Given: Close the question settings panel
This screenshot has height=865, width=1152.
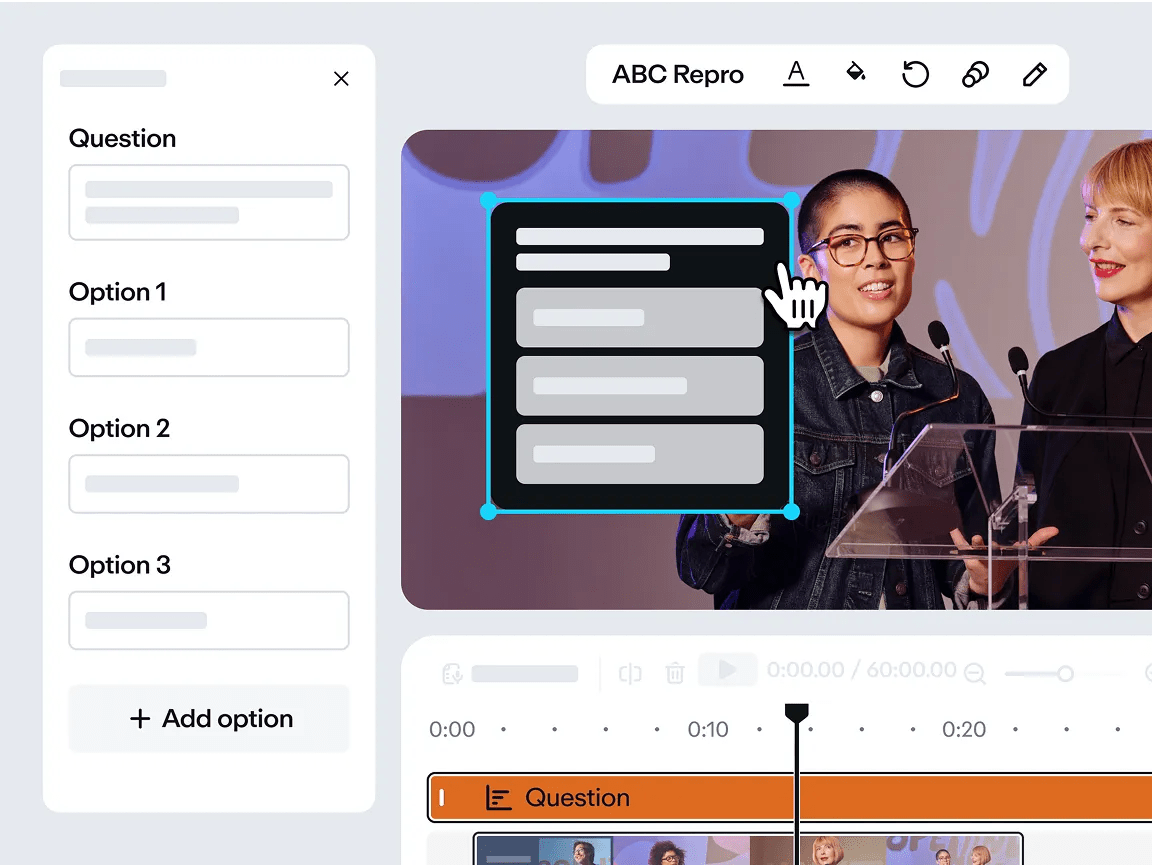Looking at the screenshot, I should (x=341, y=79).
